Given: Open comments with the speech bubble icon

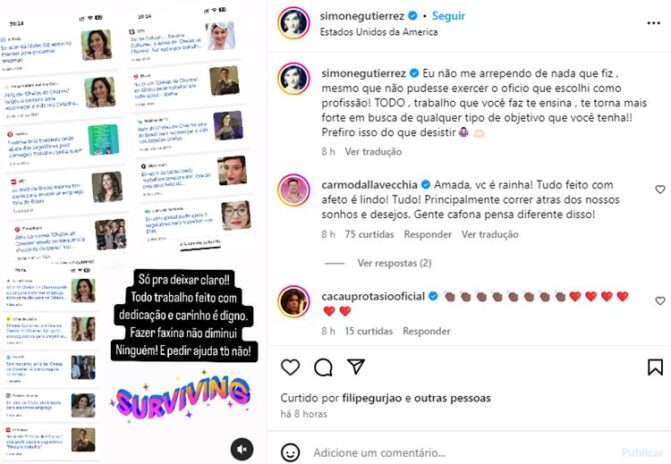Looking at the screenshot, I should (323, 367).
